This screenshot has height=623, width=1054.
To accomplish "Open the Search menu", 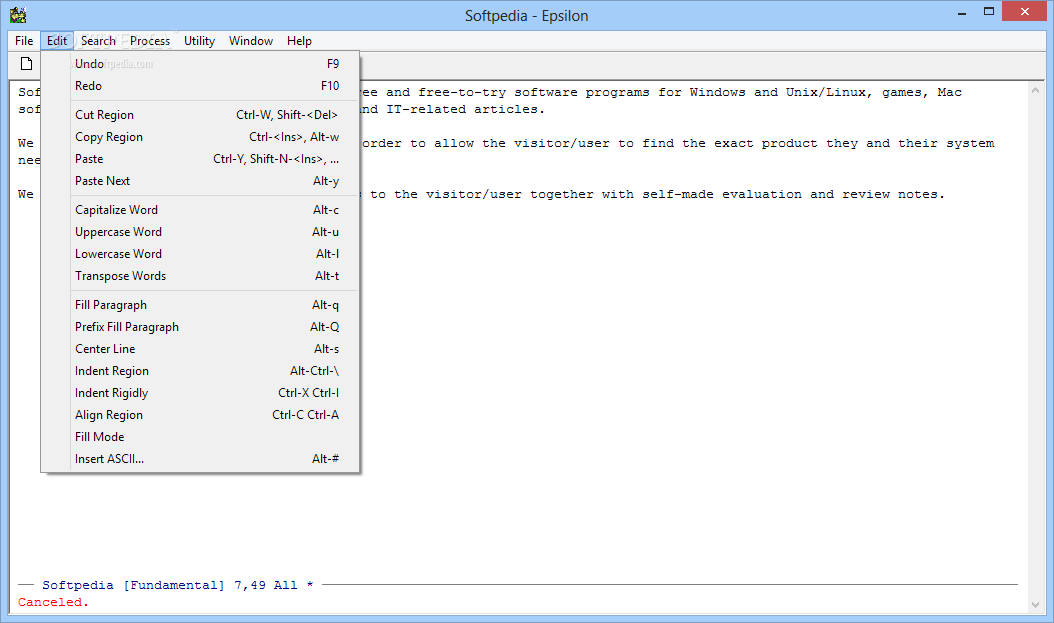I will click(98, 41).
